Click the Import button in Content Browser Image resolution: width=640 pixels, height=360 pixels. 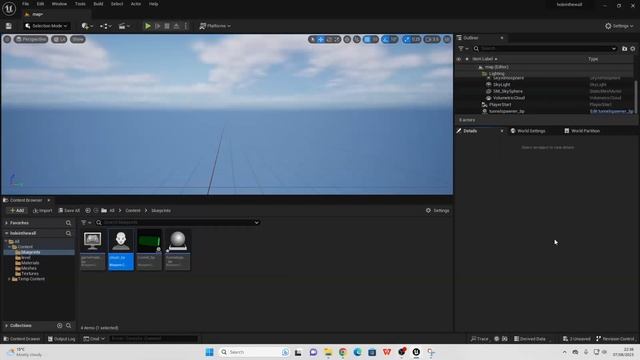42,211
